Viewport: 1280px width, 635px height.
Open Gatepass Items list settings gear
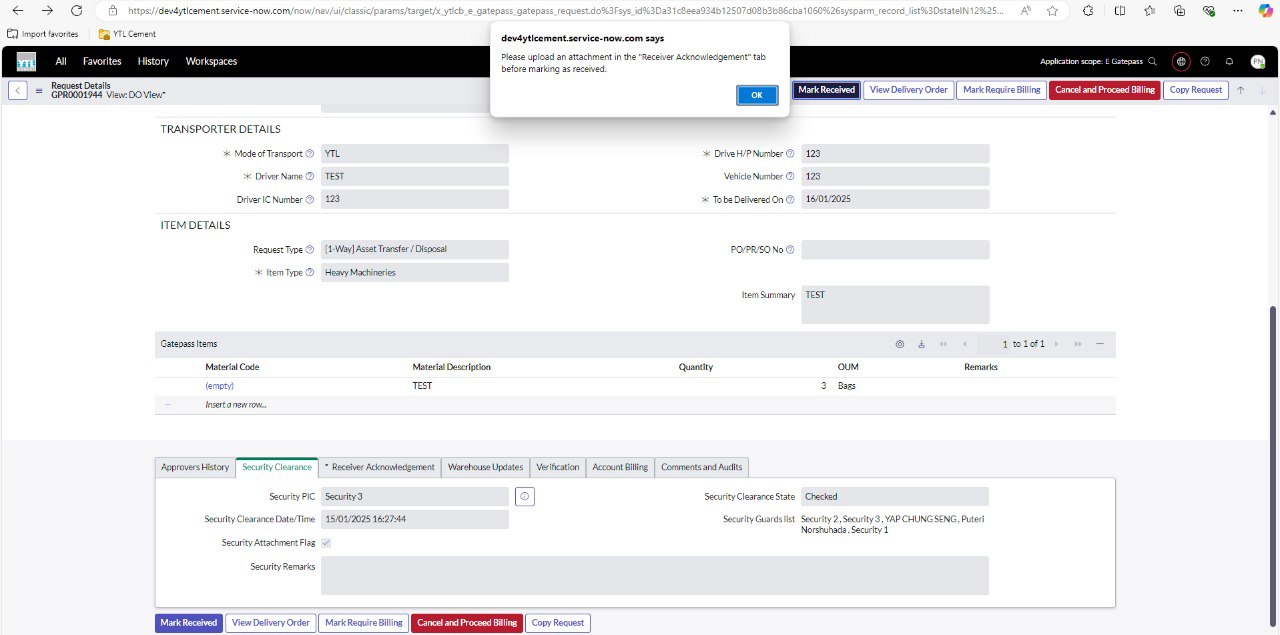(899, 344)
